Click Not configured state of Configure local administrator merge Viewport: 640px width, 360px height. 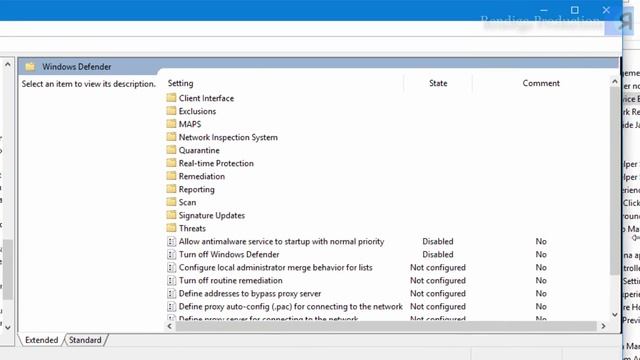point(438,268)
